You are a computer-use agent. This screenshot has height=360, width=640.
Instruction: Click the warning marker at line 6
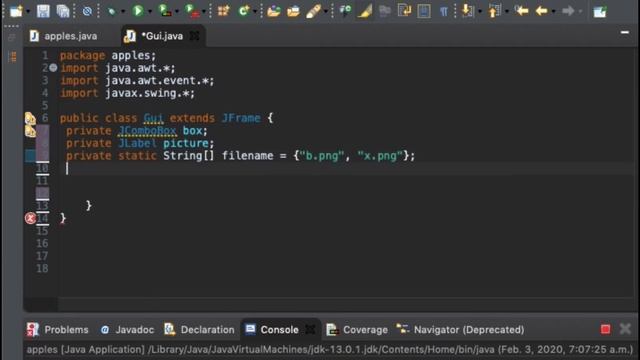point(30,118)
